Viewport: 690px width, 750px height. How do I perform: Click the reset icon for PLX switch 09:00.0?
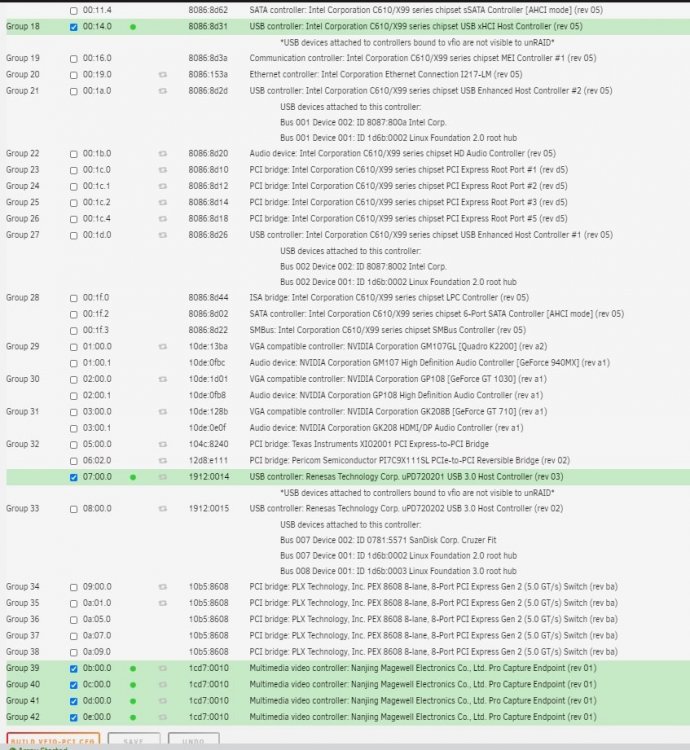[x=163, y=586]
